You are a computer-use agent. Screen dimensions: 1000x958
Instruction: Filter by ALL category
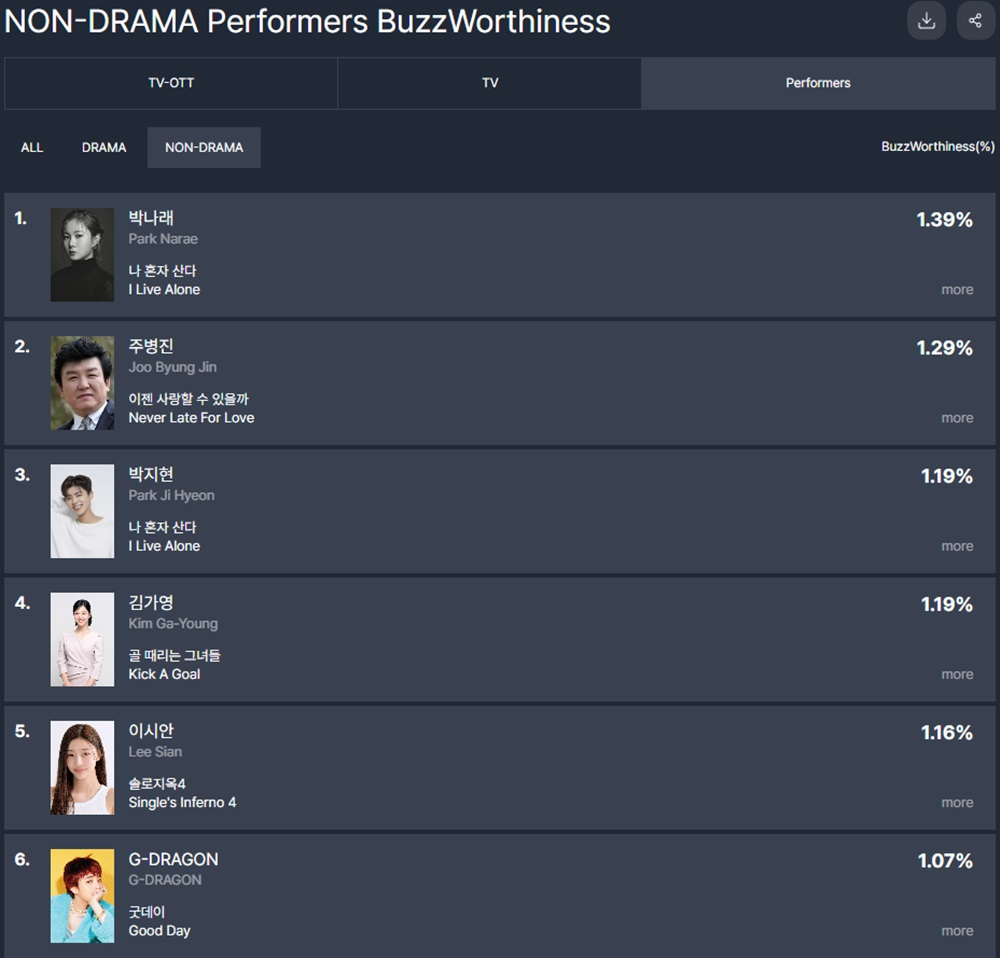click(x=32, y=147)
